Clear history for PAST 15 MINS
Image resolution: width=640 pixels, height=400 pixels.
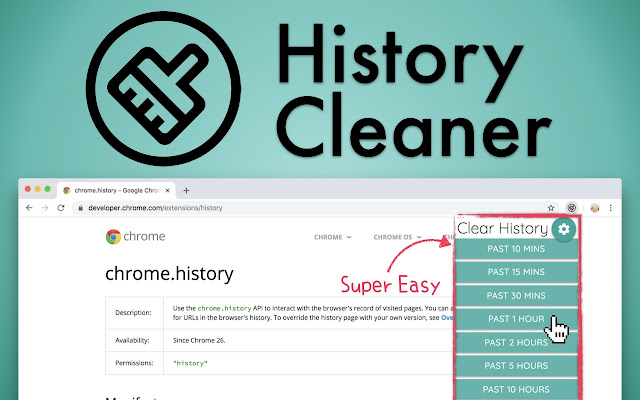point(516,272)
